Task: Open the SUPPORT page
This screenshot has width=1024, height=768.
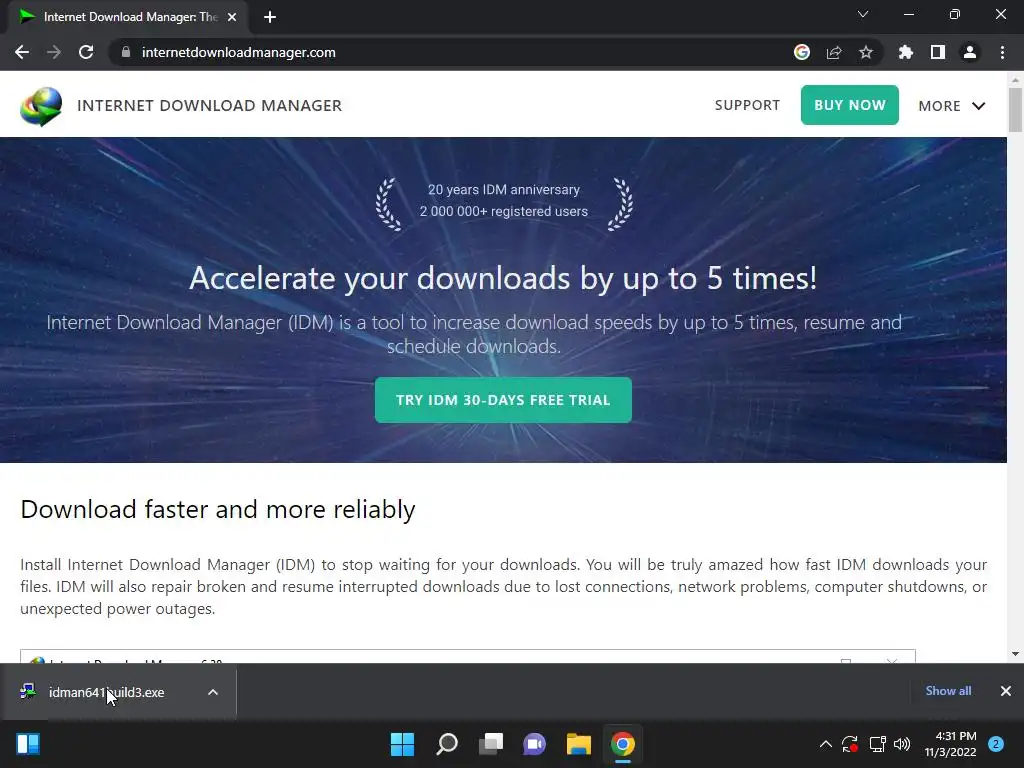Action: click(747, 105)
